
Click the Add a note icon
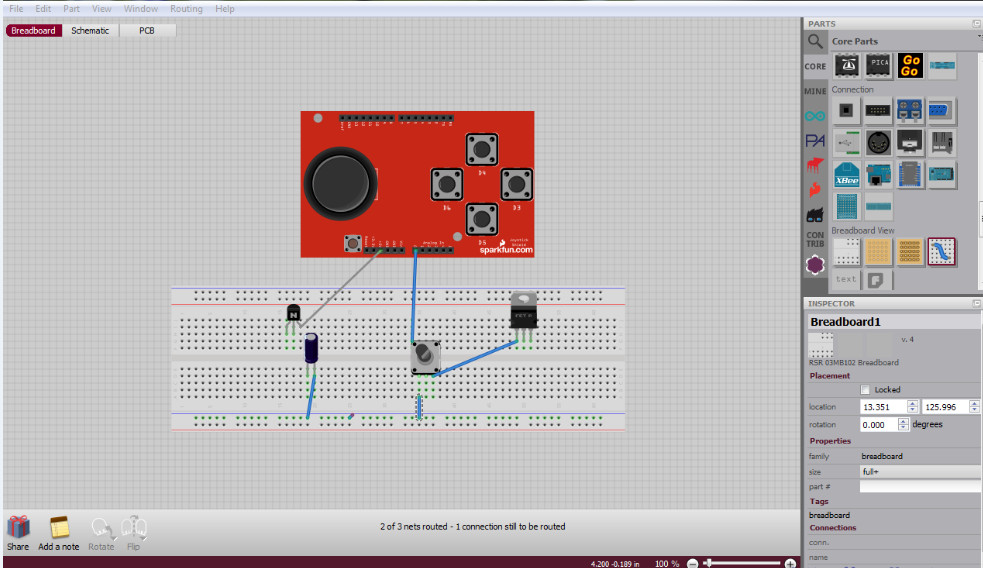click(x=59, y=527)
